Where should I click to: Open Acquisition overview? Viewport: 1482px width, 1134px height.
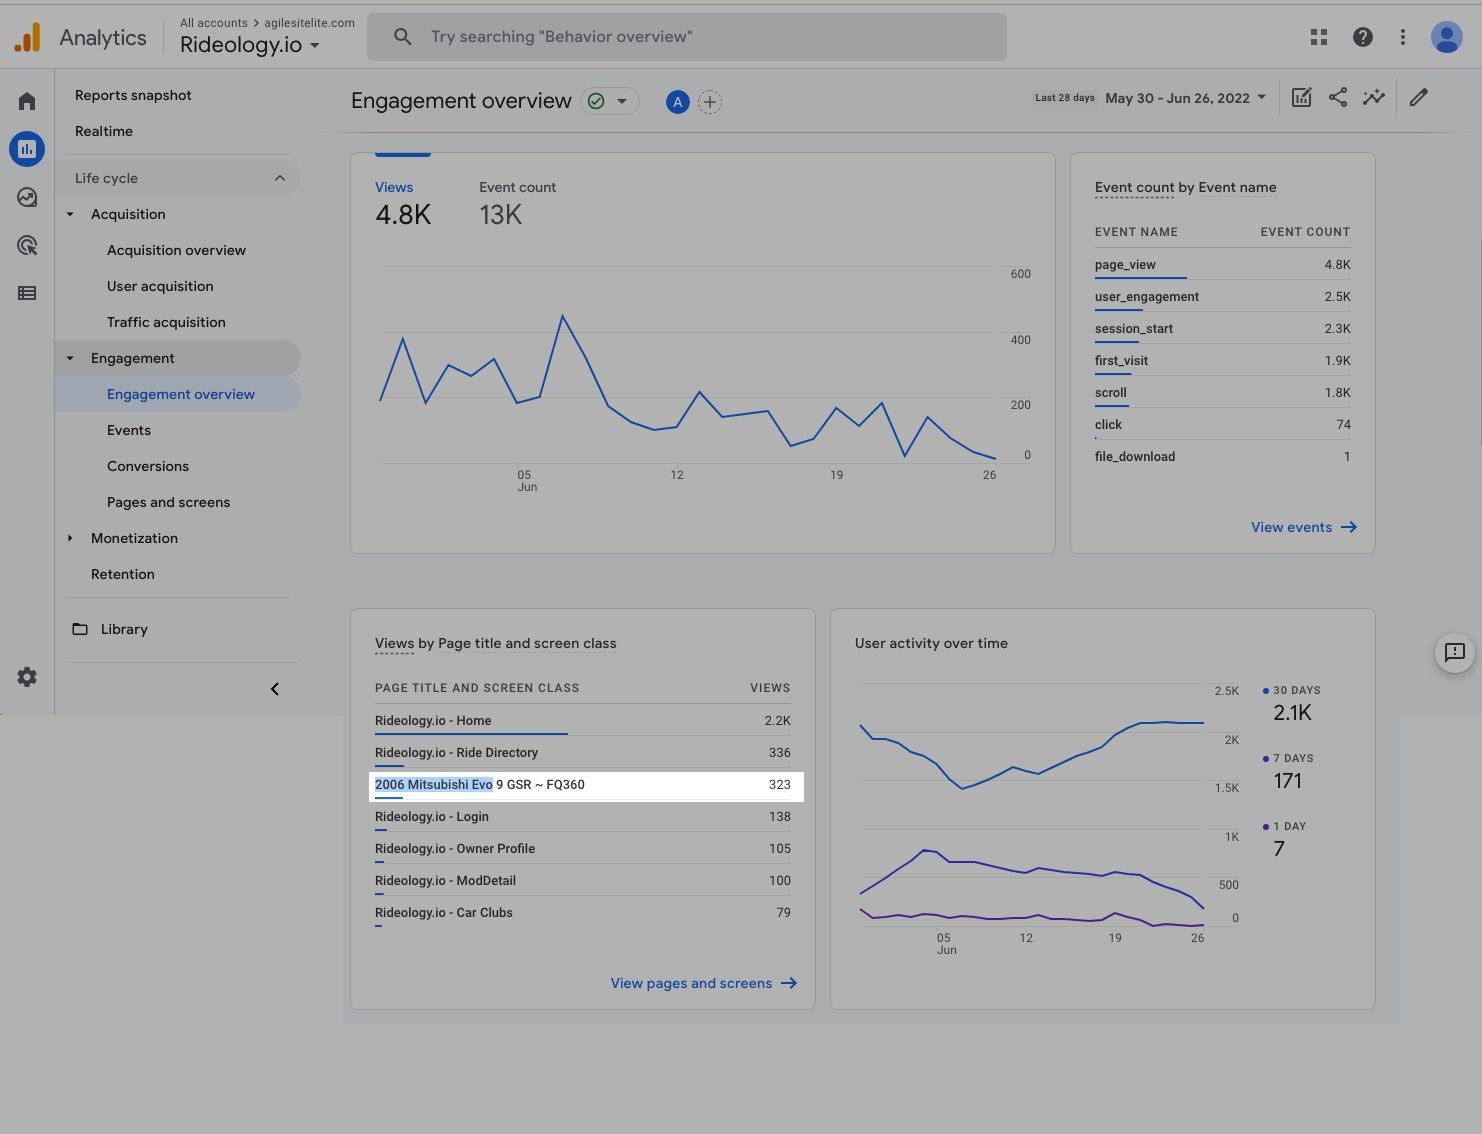pyautogui.click(x=176, y=250)
